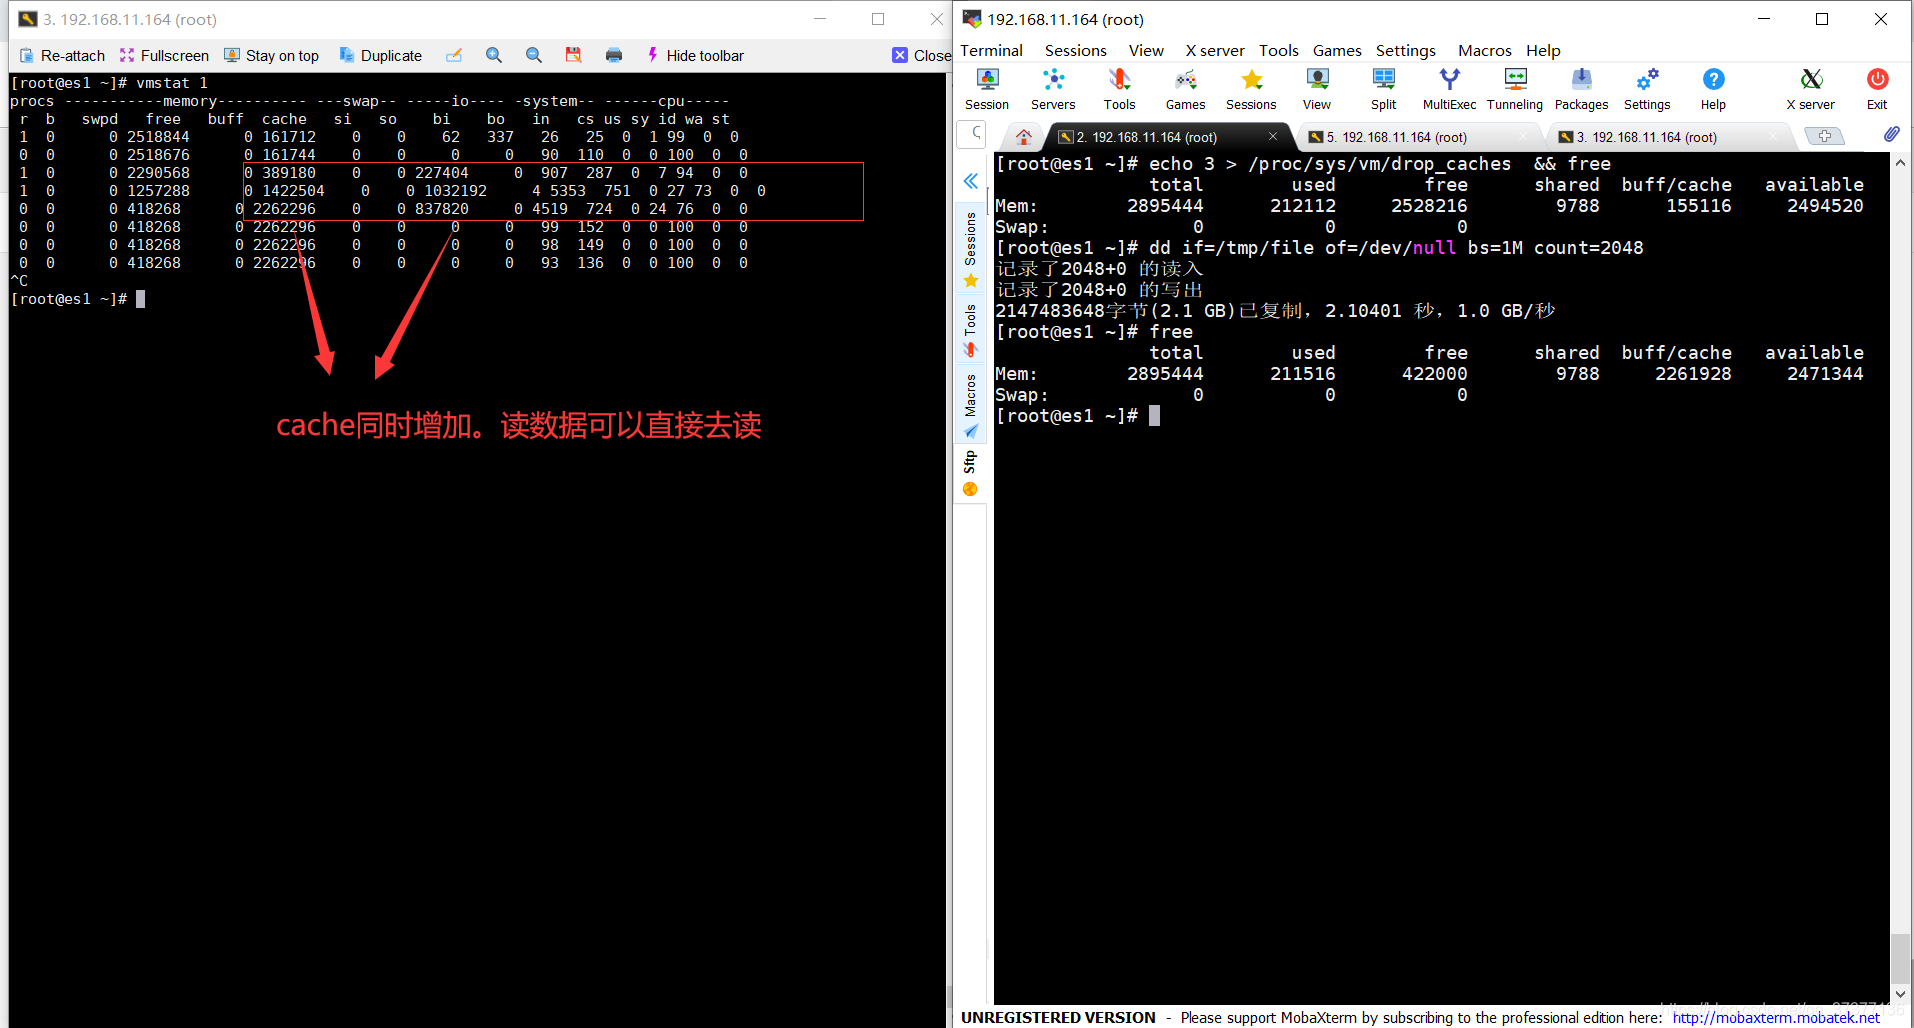1914x1028 pixels.
Task: Open the Sftp sidebar tab
Action: 970,473
